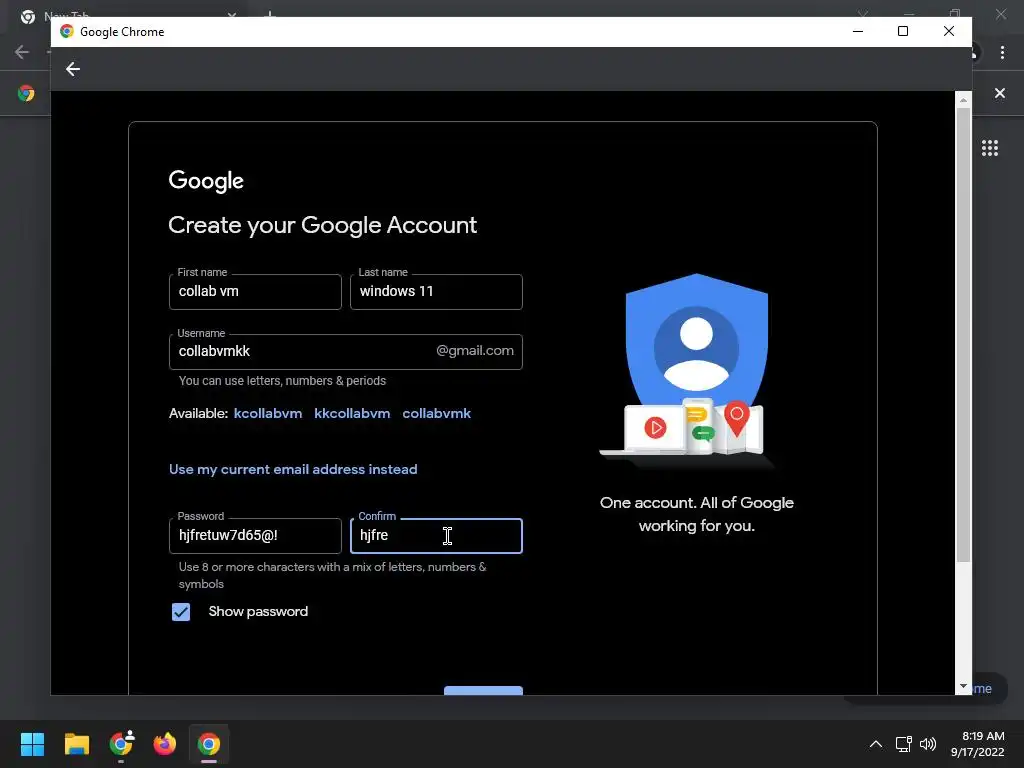Click the Confirm password field
1024x768 pixels.
pos(436,536)
